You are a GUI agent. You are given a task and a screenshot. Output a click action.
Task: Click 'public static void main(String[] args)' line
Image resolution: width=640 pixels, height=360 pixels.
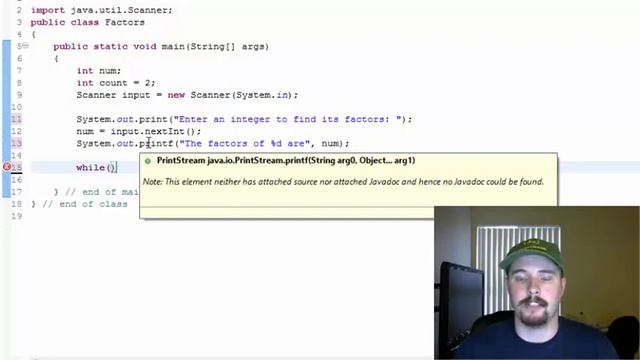pos(161,47)
